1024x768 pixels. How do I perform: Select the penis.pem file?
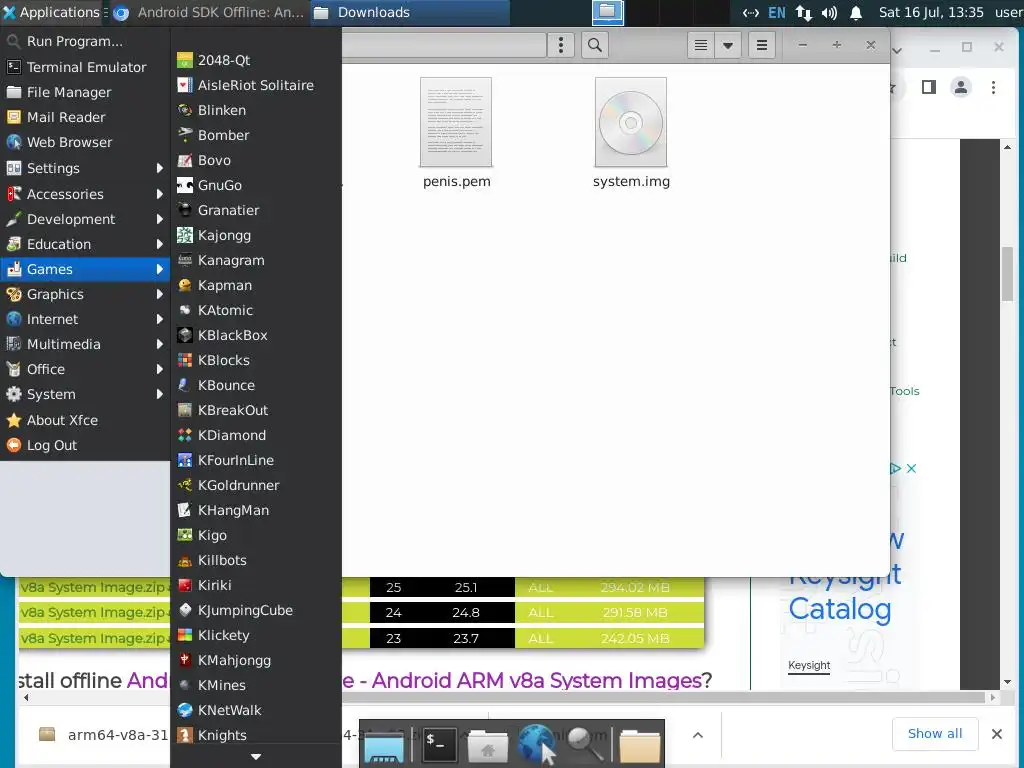pyautogui.click(x=456, y=134)
